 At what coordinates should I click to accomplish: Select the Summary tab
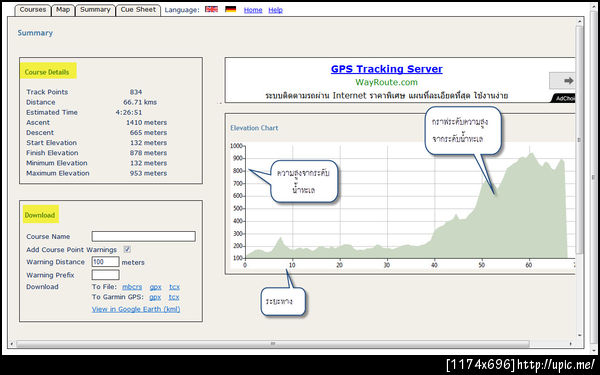pos(95,10)
